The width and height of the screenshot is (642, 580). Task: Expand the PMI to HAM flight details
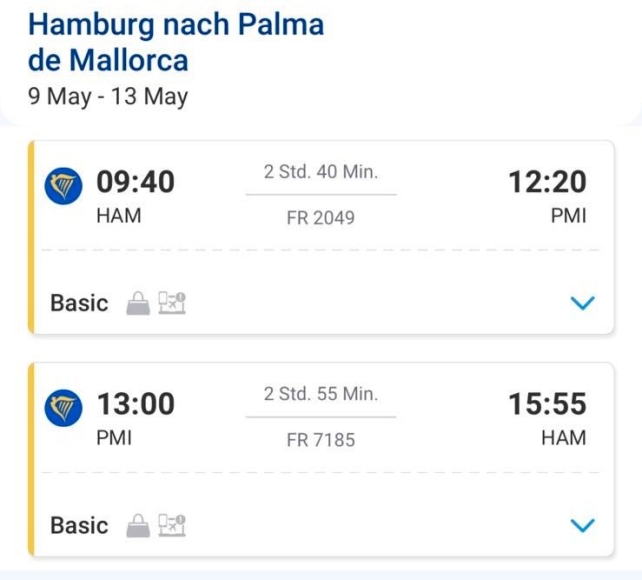click(581, 525)
